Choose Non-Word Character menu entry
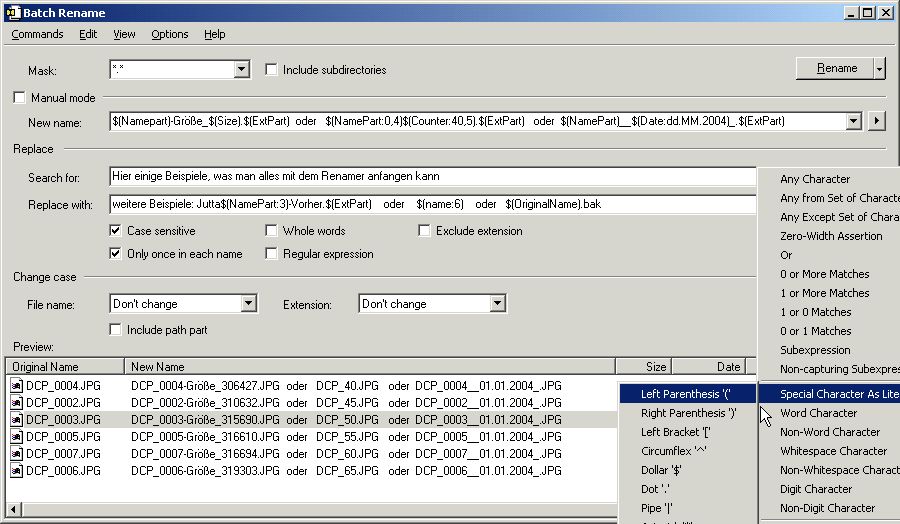This screenshot has width=900, height=524. pyautogui.click(x=829, y=432)
